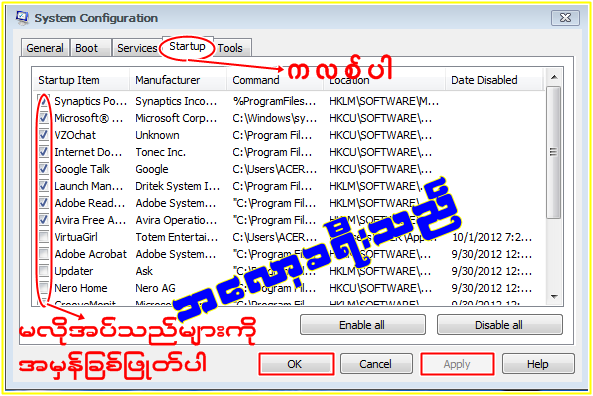Enable the VirtuaGirl startup checkbox
Viewport: 593px width, 396px height.
44,237
